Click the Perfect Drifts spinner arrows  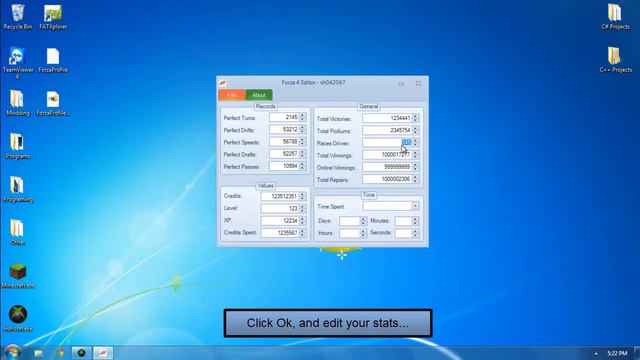click(x=302, y=130)
